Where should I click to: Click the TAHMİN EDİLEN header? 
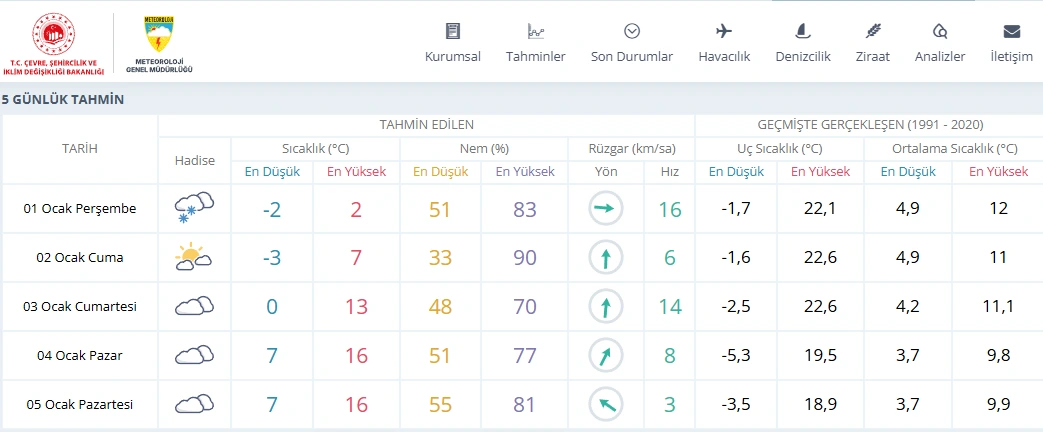[426, 124]
